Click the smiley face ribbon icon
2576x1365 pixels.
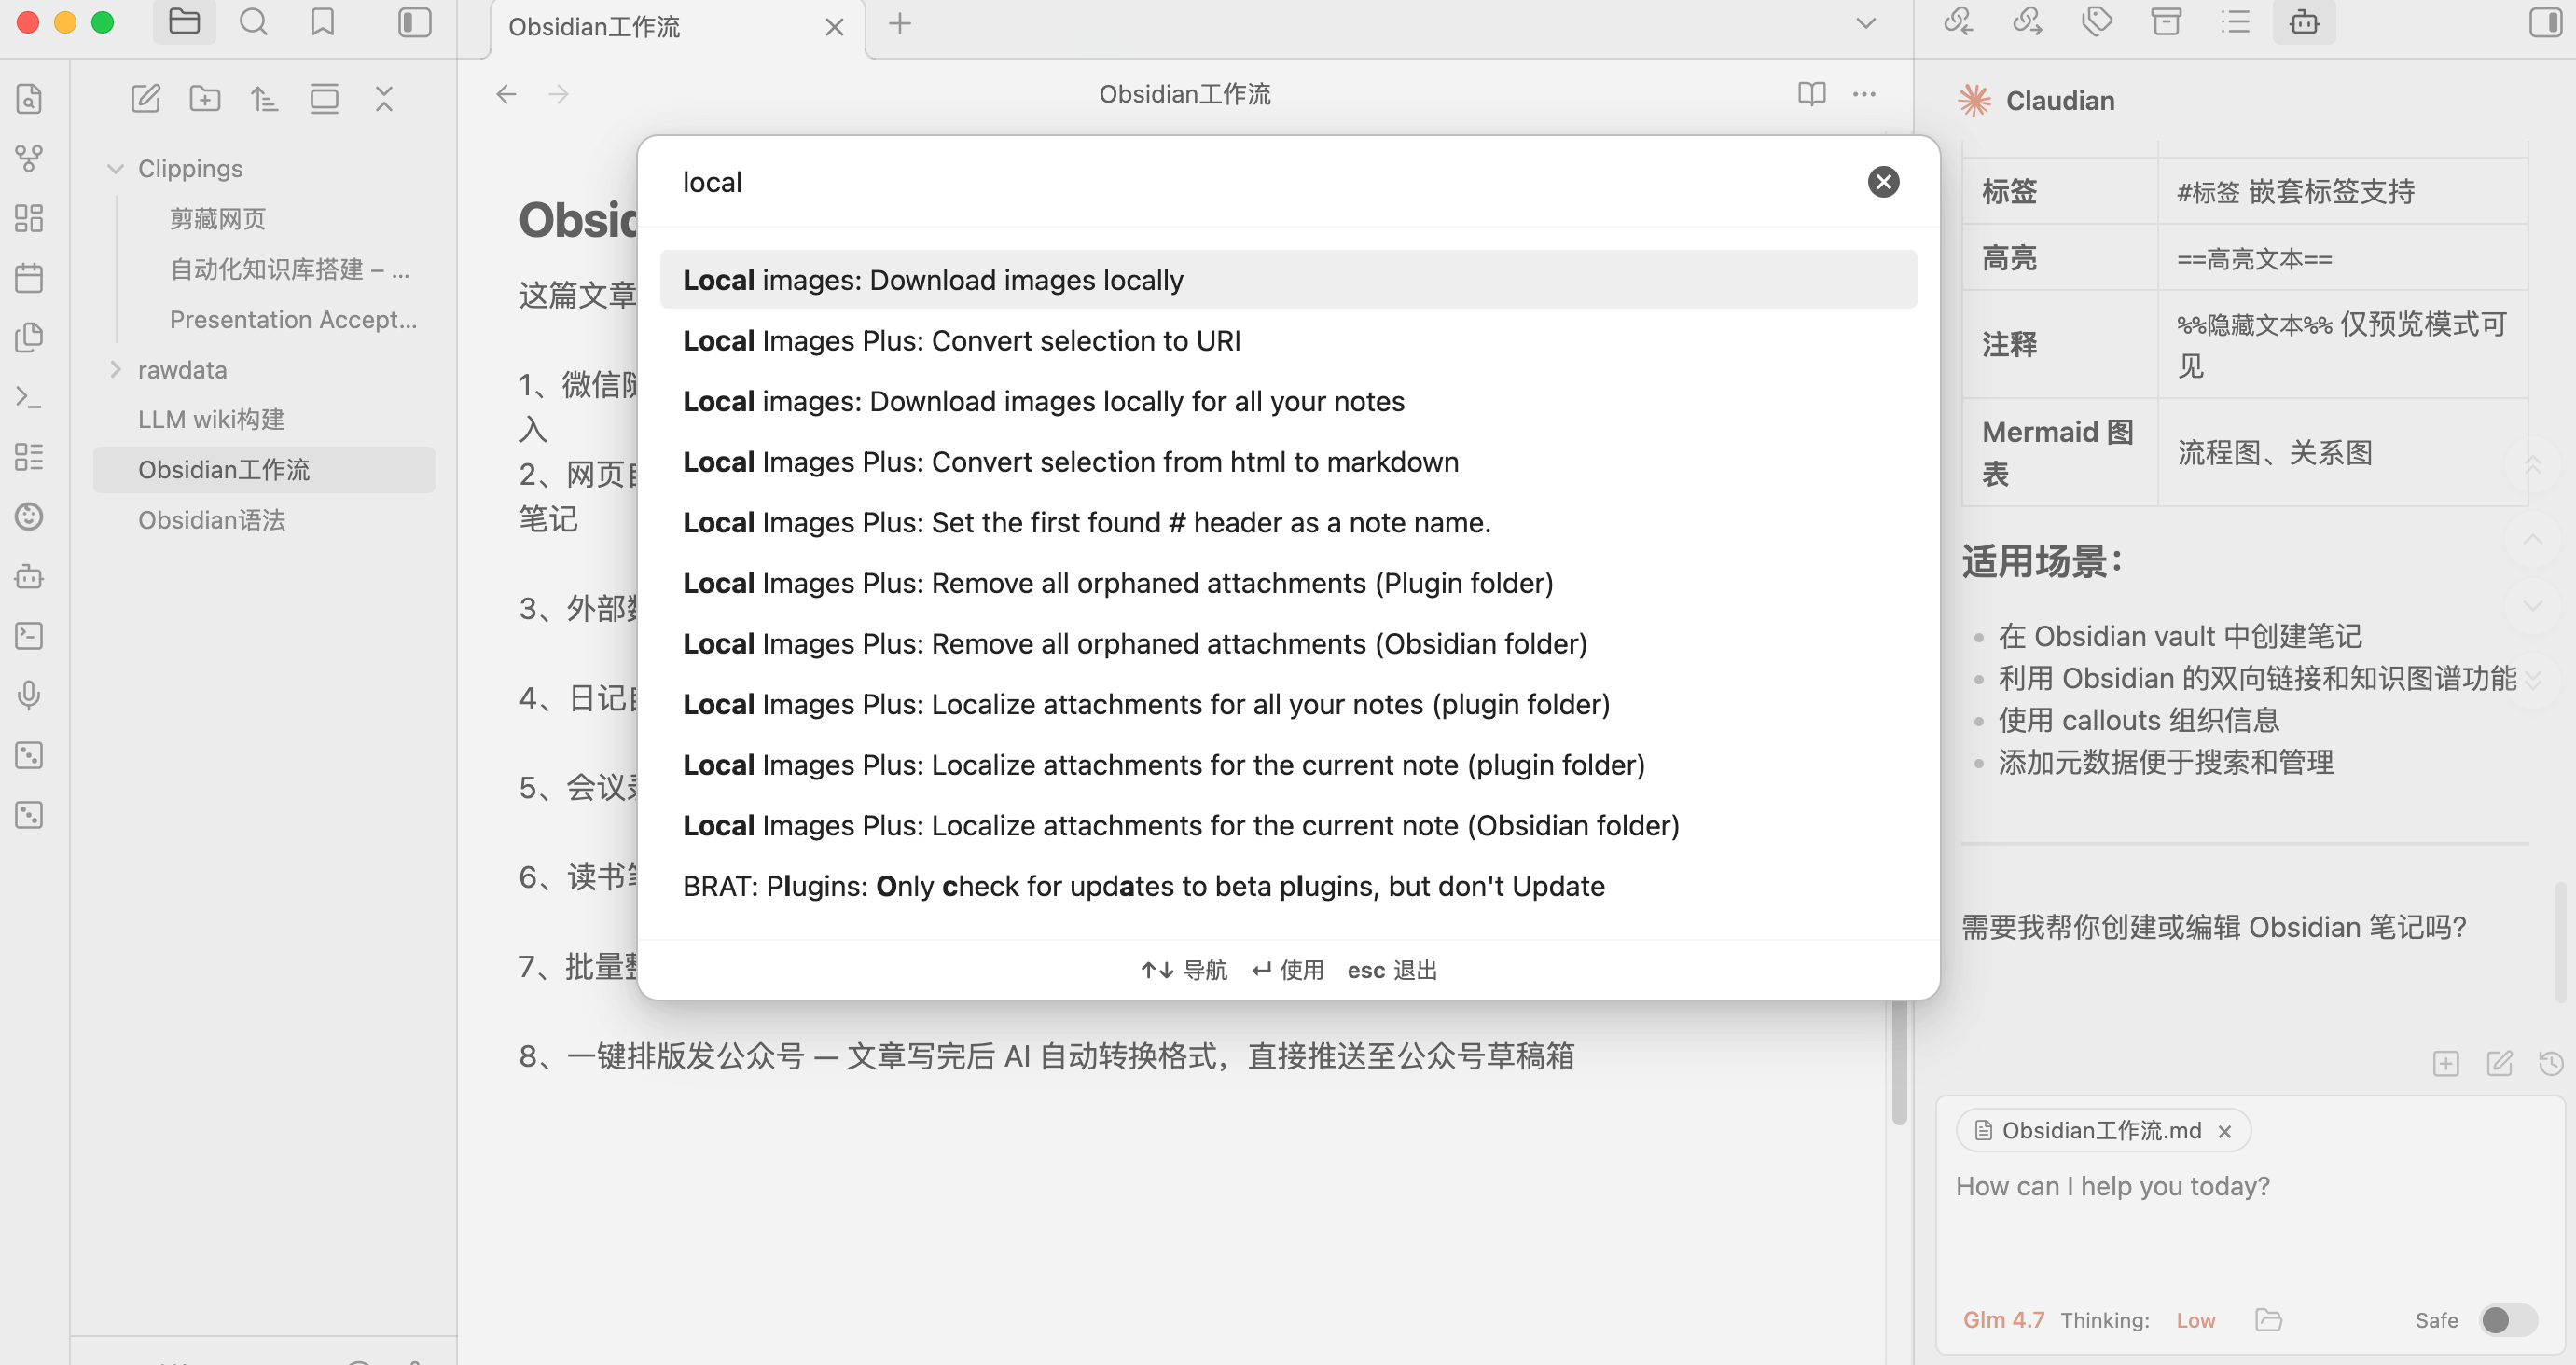29,516
